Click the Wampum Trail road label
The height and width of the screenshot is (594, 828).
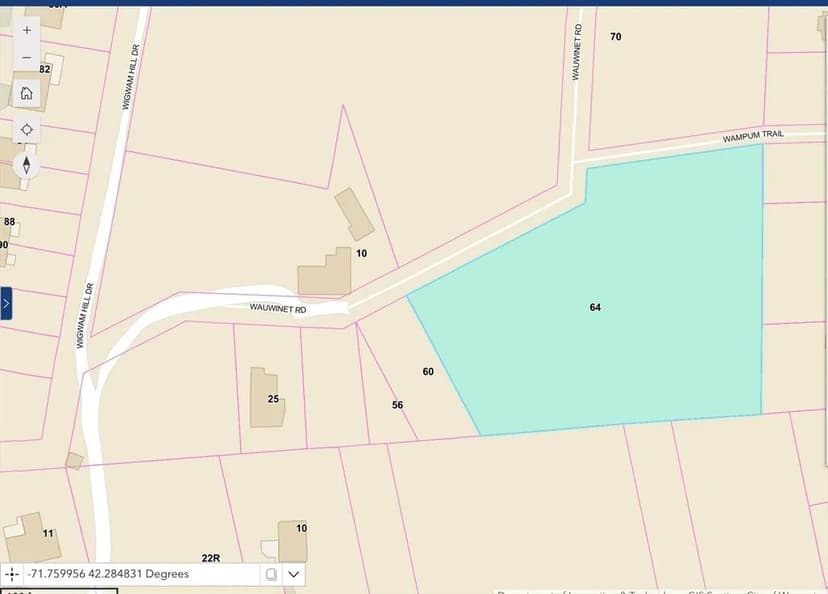coord(753,133)
